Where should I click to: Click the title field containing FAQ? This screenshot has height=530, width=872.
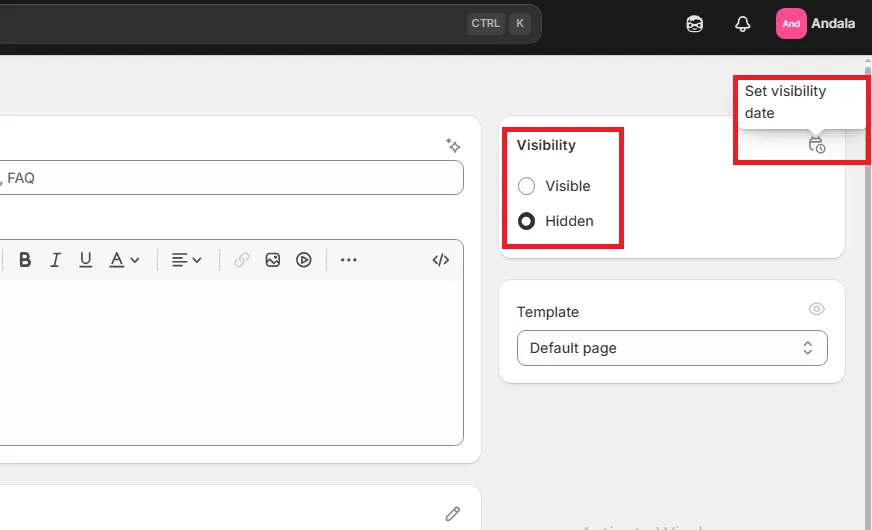click(x=231, y=178)
